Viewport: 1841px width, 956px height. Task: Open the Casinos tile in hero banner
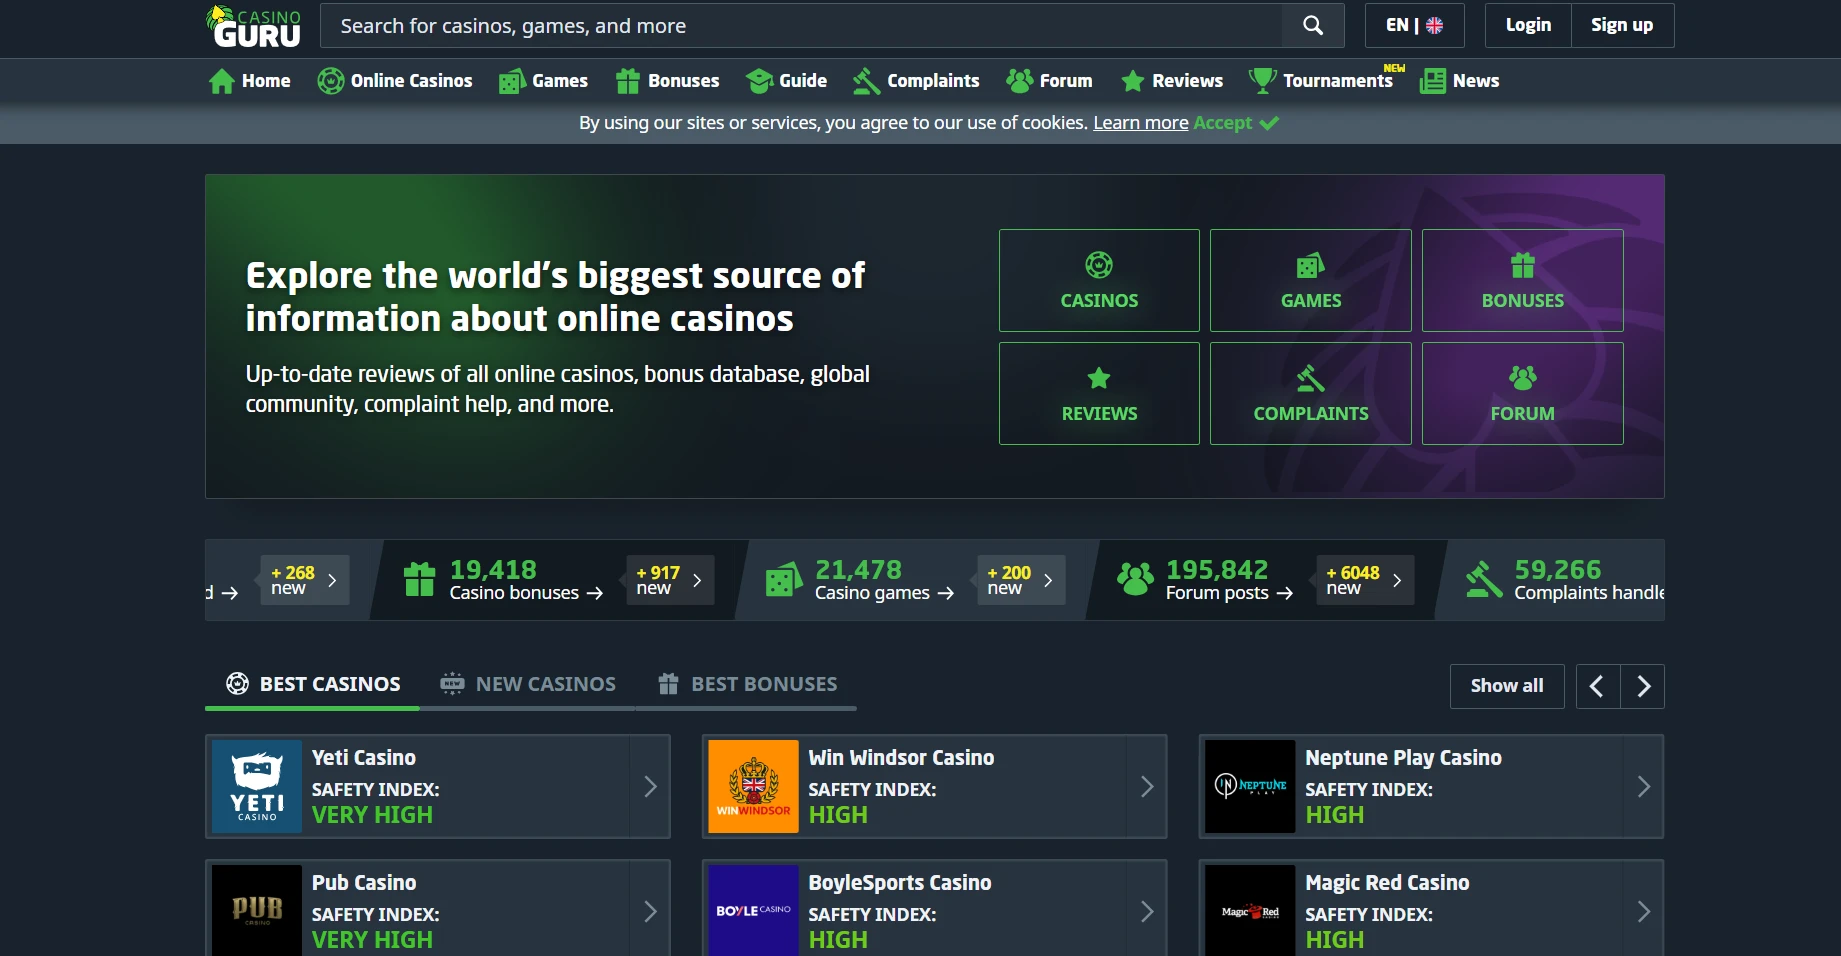(1098, 281)
